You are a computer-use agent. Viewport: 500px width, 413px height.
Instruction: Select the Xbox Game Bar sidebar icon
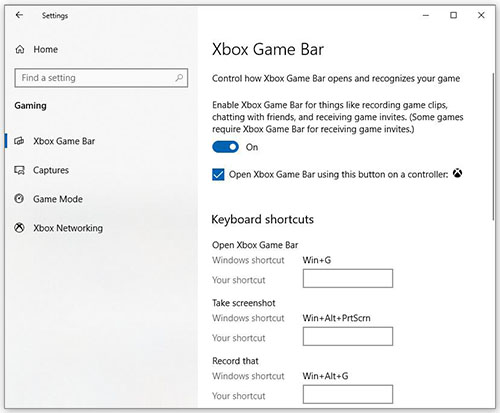(19, 141)
